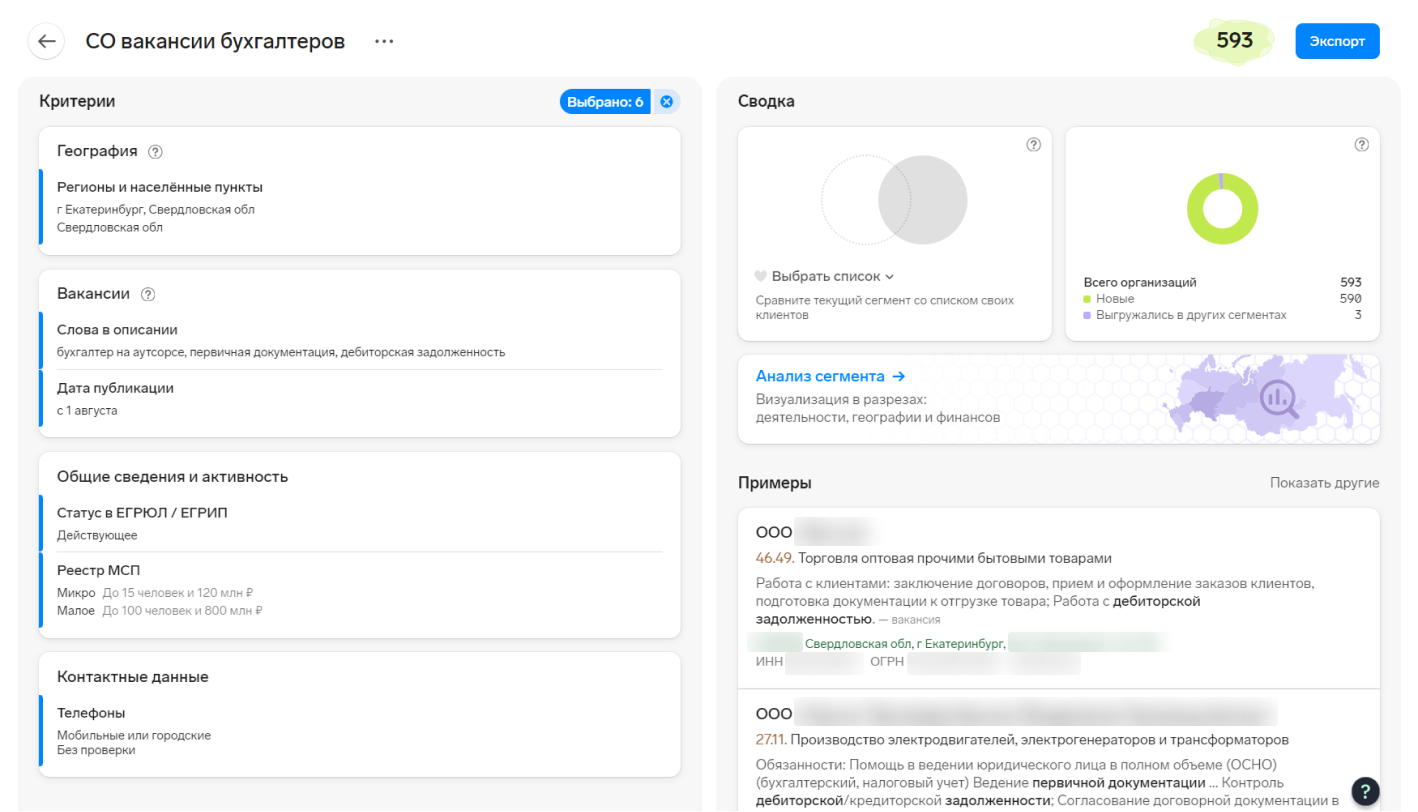This screenshot has width=1418, height=812.
Task: Clear selected criteria with the X icon
Action: (666, 101)
